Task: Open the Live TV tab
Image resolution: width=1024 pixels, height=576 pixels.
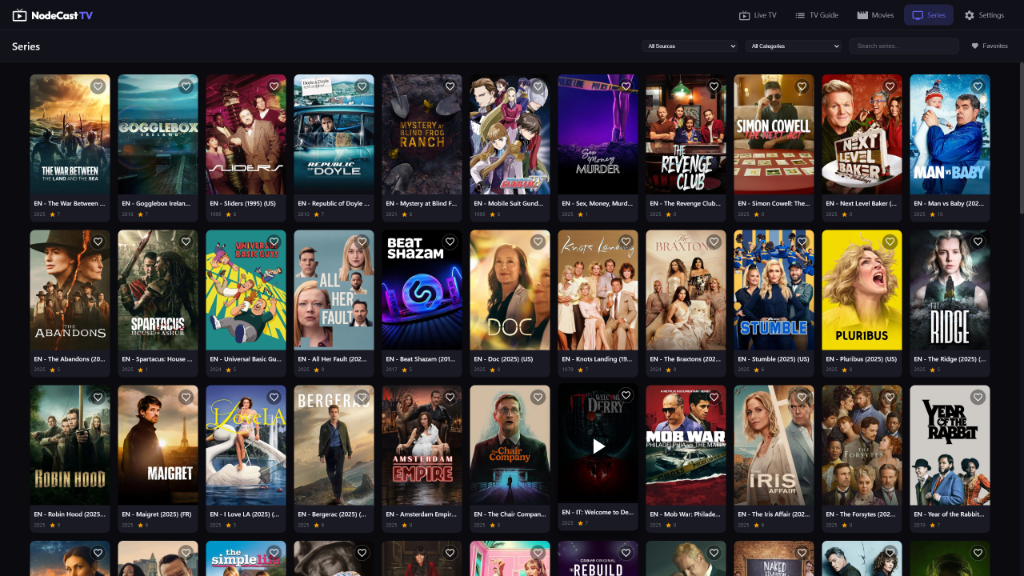Action: (x=758, y=15)
